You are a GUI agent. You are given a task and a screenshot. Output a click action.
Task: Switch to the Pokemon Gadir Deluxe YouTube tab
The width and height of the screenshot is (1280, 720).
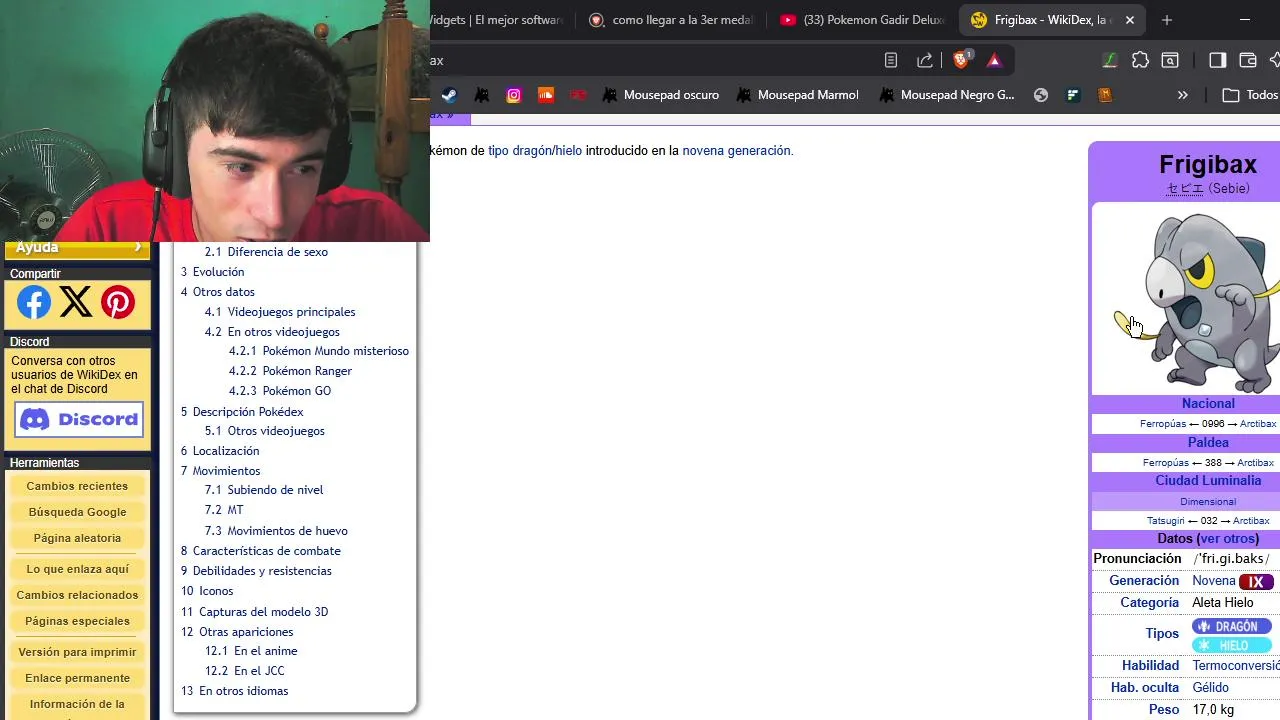[x=862, y=20]
